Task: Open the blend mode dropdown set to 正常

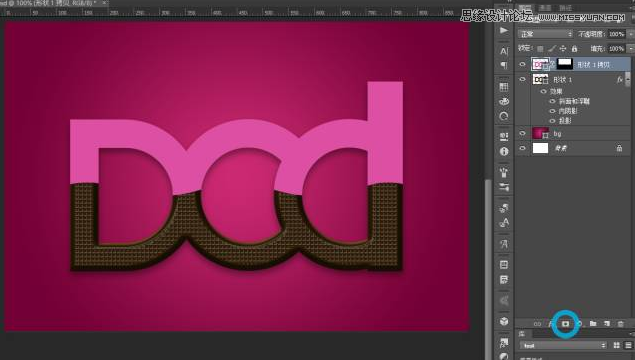Action: (x=545, y=34)
